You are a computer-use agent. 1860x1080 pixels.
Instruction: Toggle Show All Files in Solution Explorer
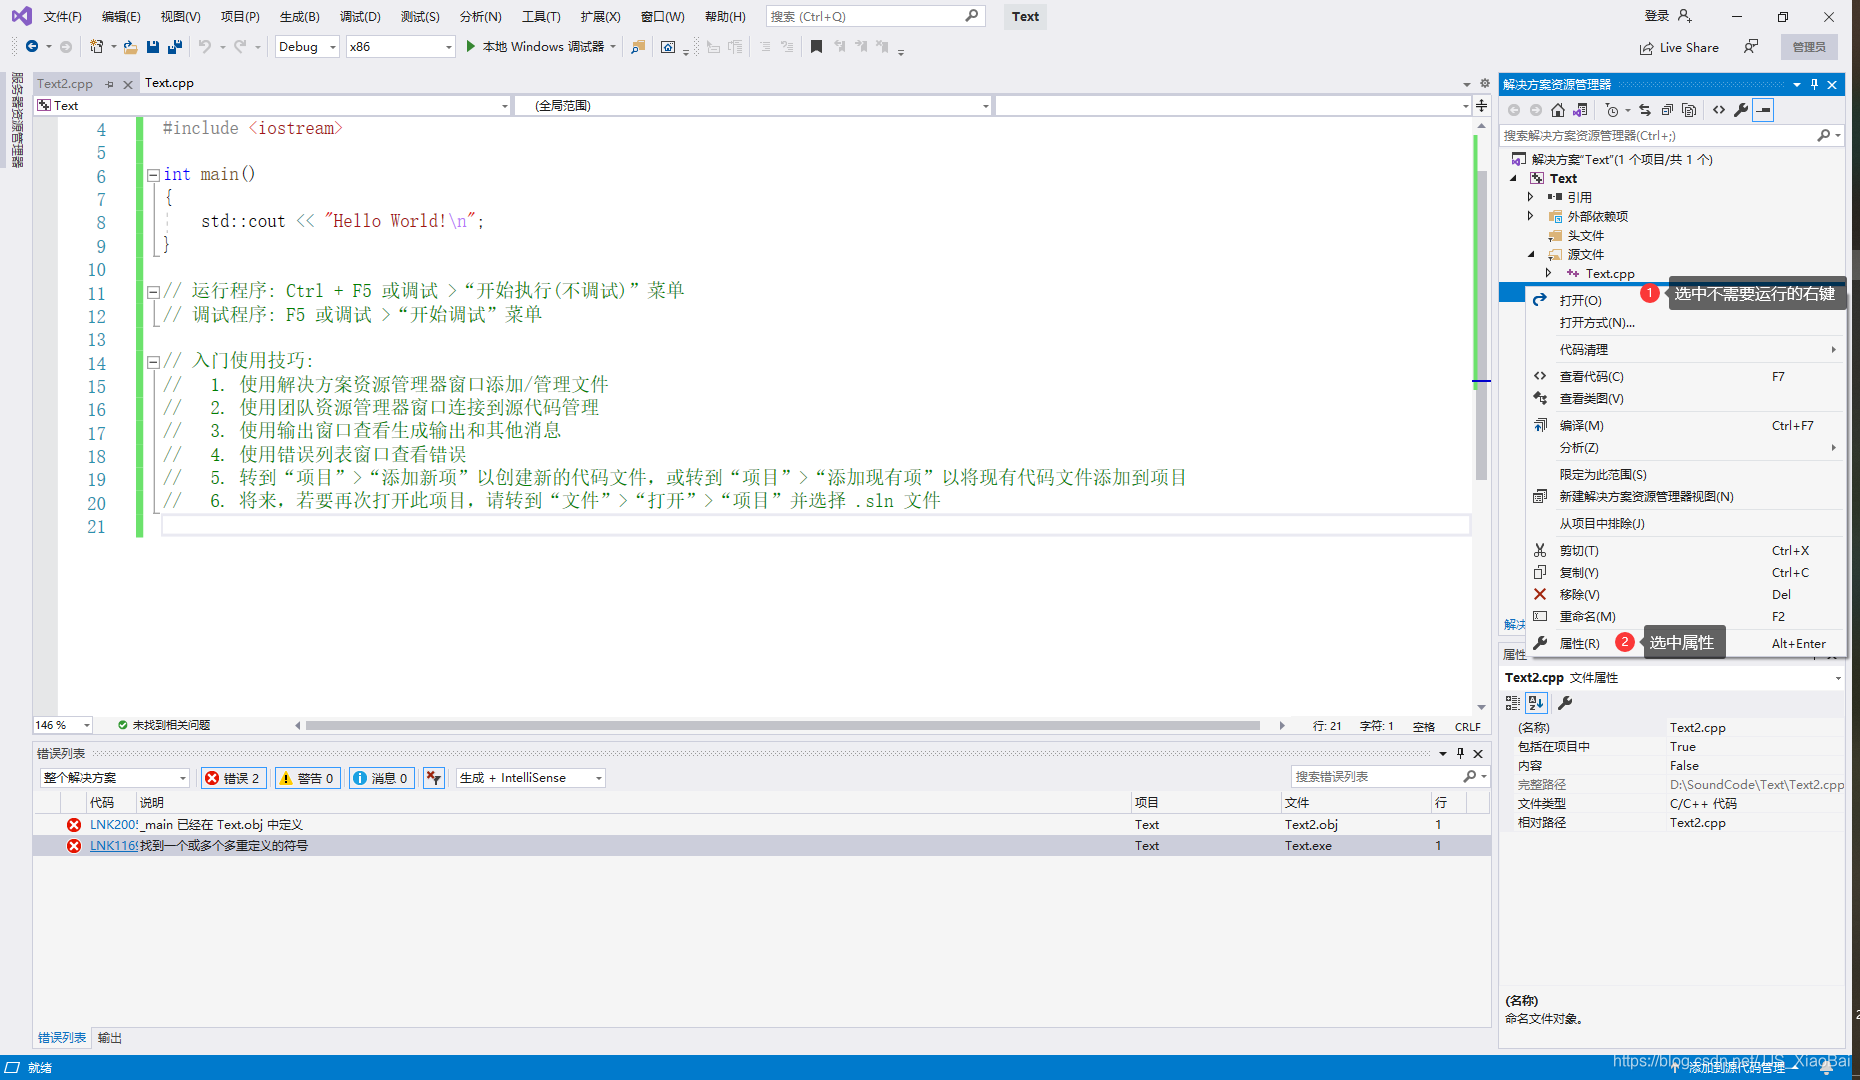click(1689, 110)
